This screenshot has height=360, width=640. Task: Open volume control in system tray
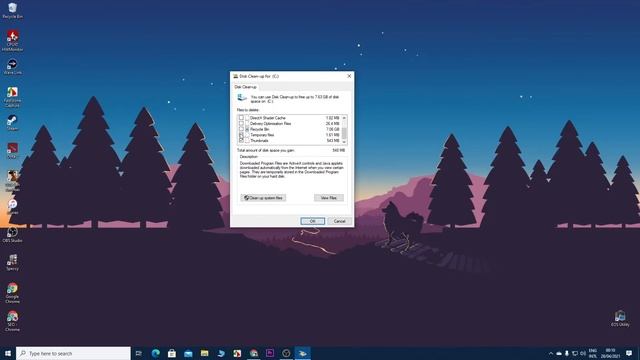pyautogui.click(x=582, y=353)
